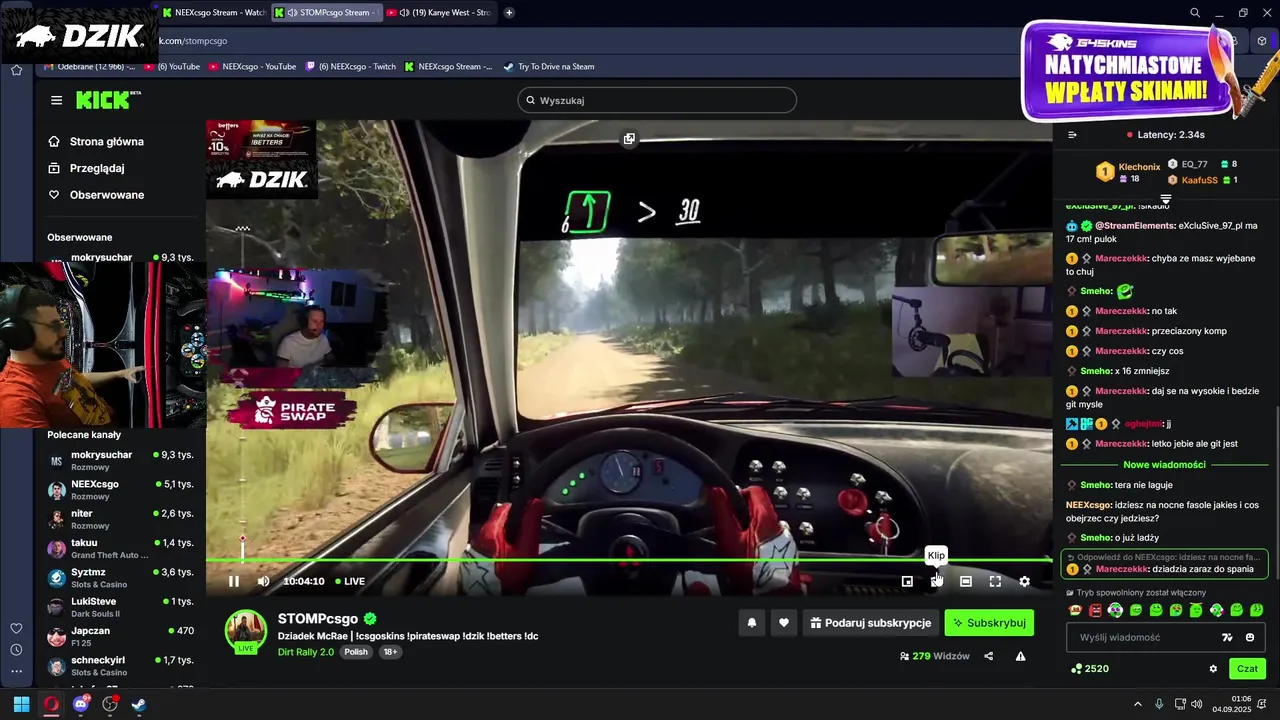Open niter recommended channel
Viewport: 1280px width, 720px height.
[120, 519]
